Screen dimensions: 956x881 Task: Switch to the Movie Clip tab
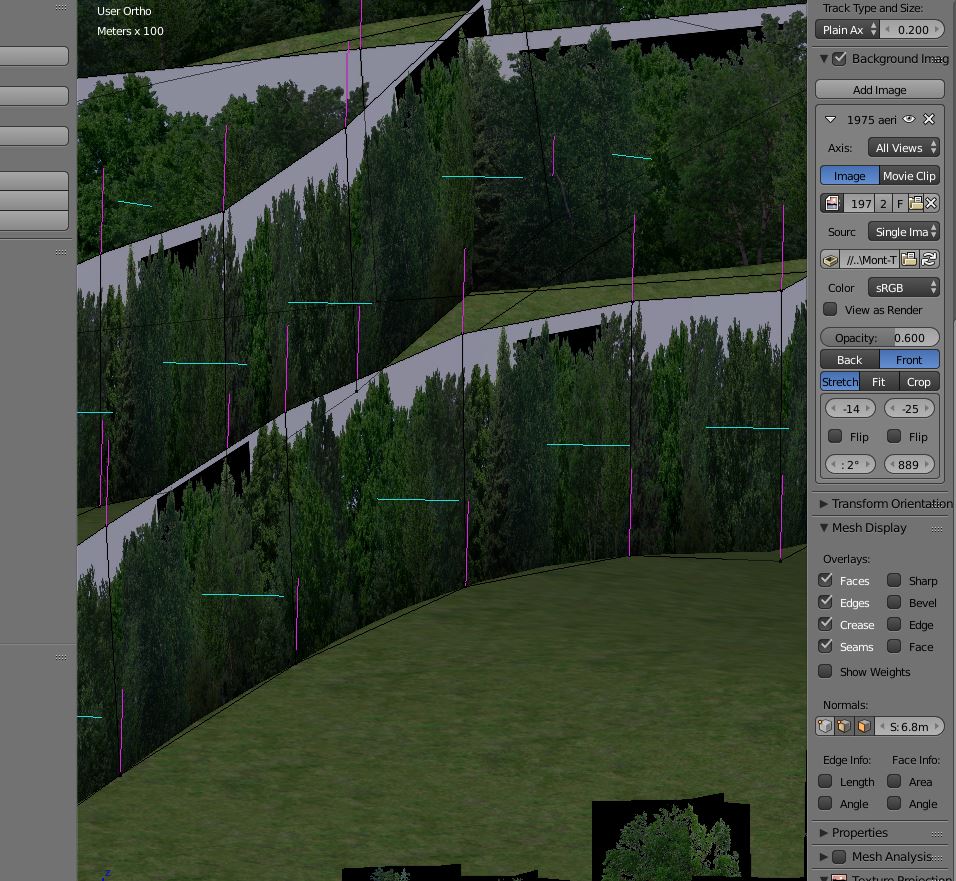909,175
